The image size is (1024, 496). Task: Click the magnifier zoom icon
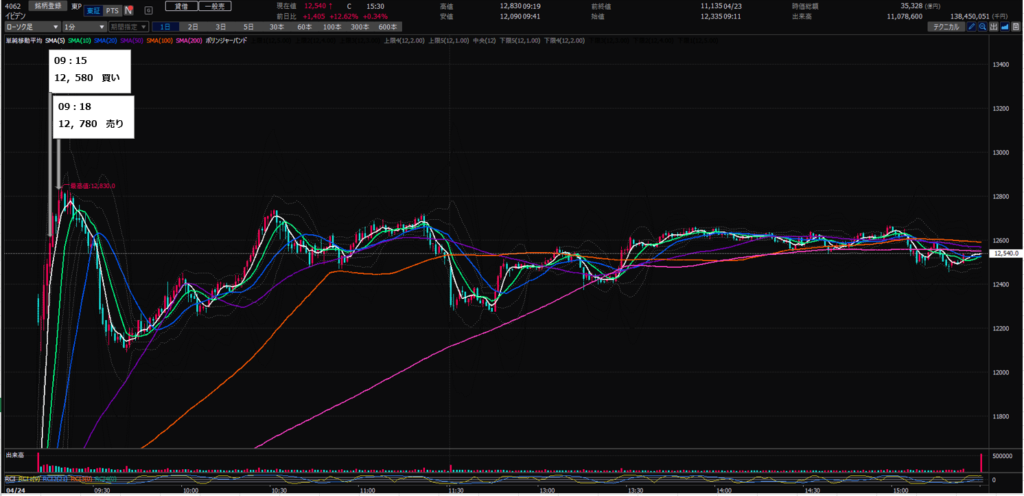(985, 27)
